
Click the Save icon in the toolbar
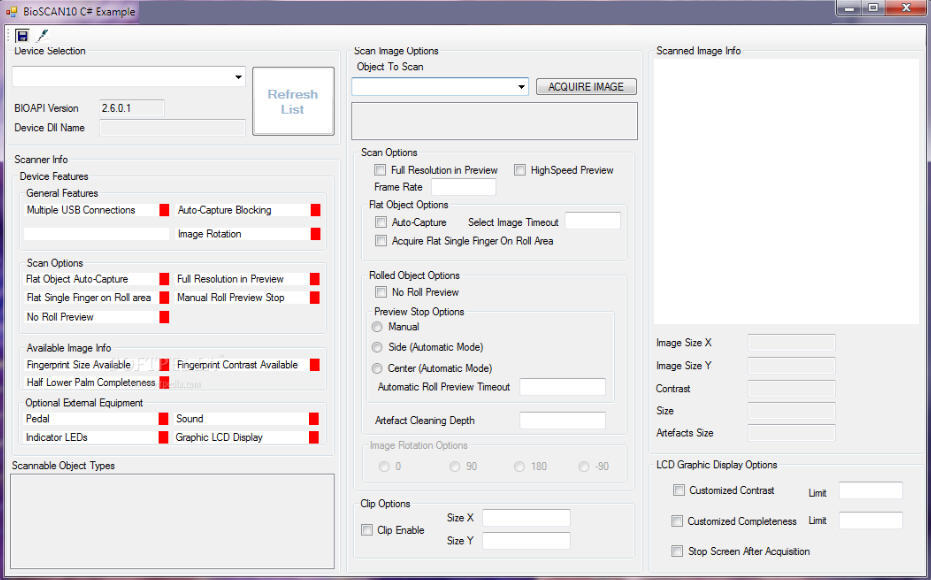(20, 34)
